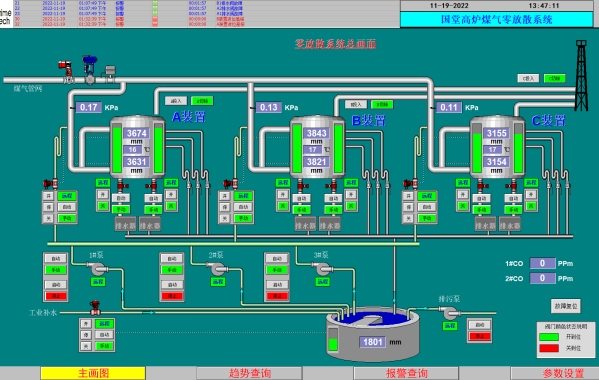The height and width of the screenshot is (380, 599).
Task: Click the 3#泵 pump icon
Action: pos(324,269)
